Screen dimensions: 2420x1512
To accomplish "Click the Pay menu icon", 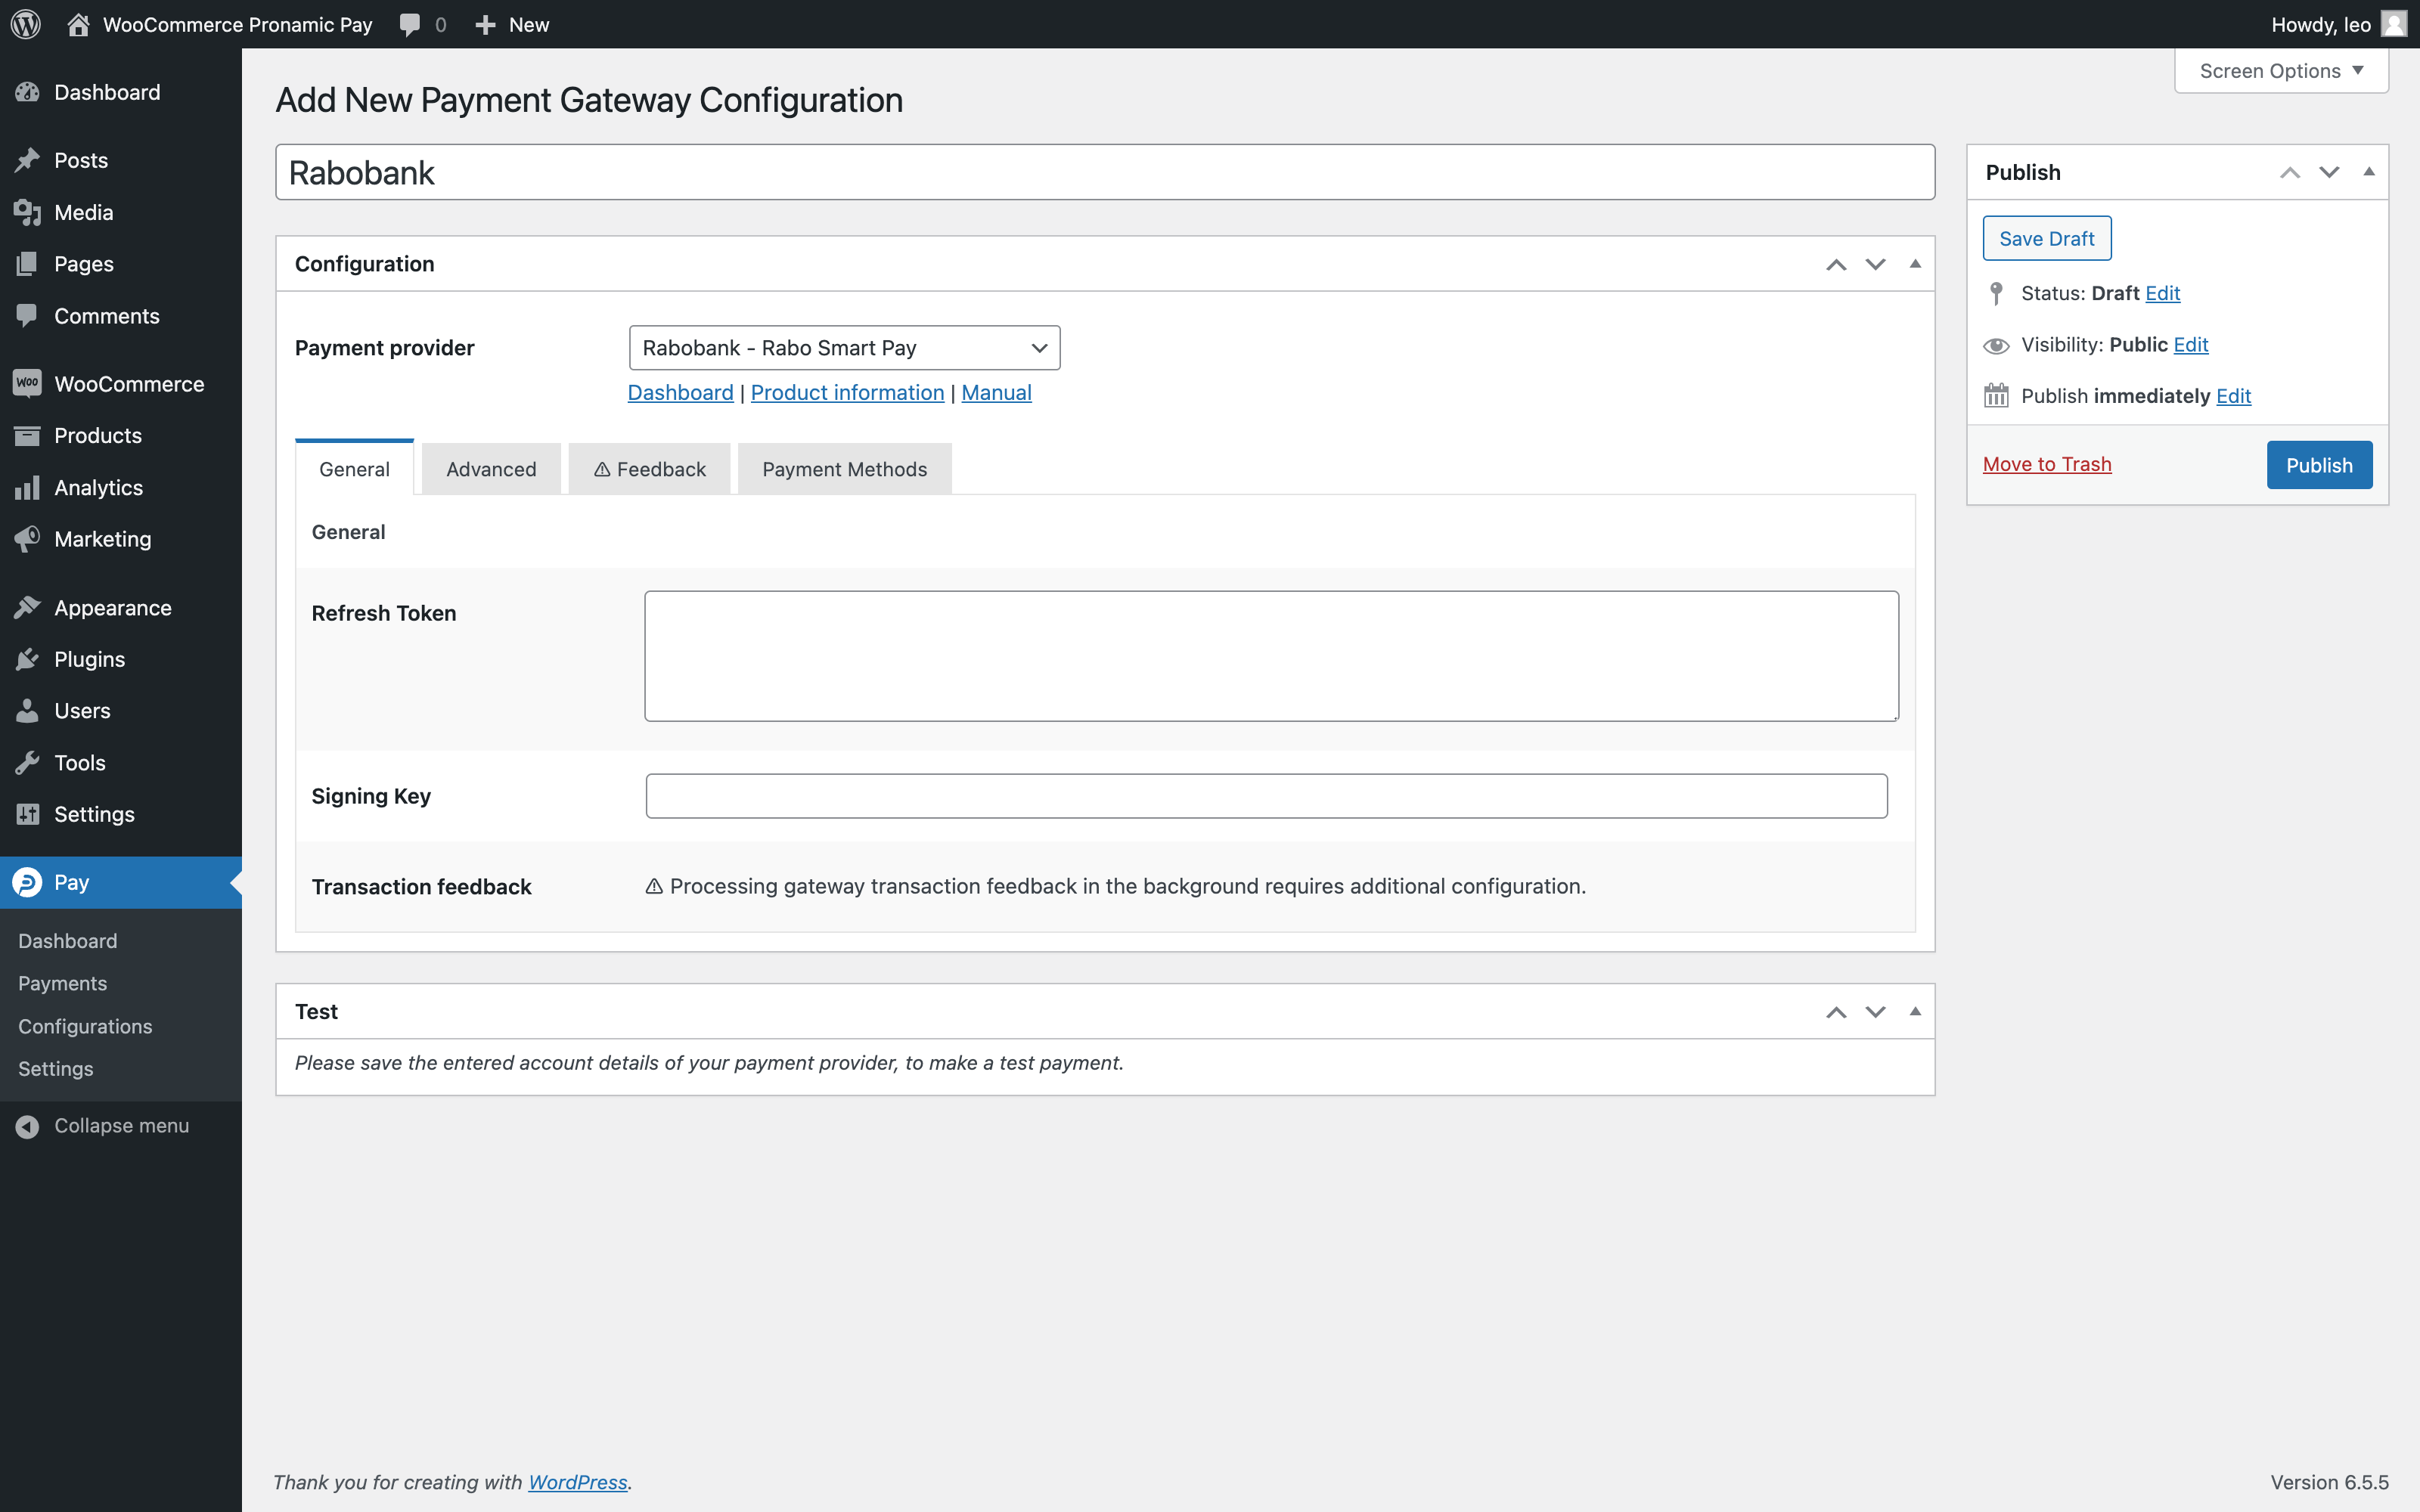I will pos(28,881).
